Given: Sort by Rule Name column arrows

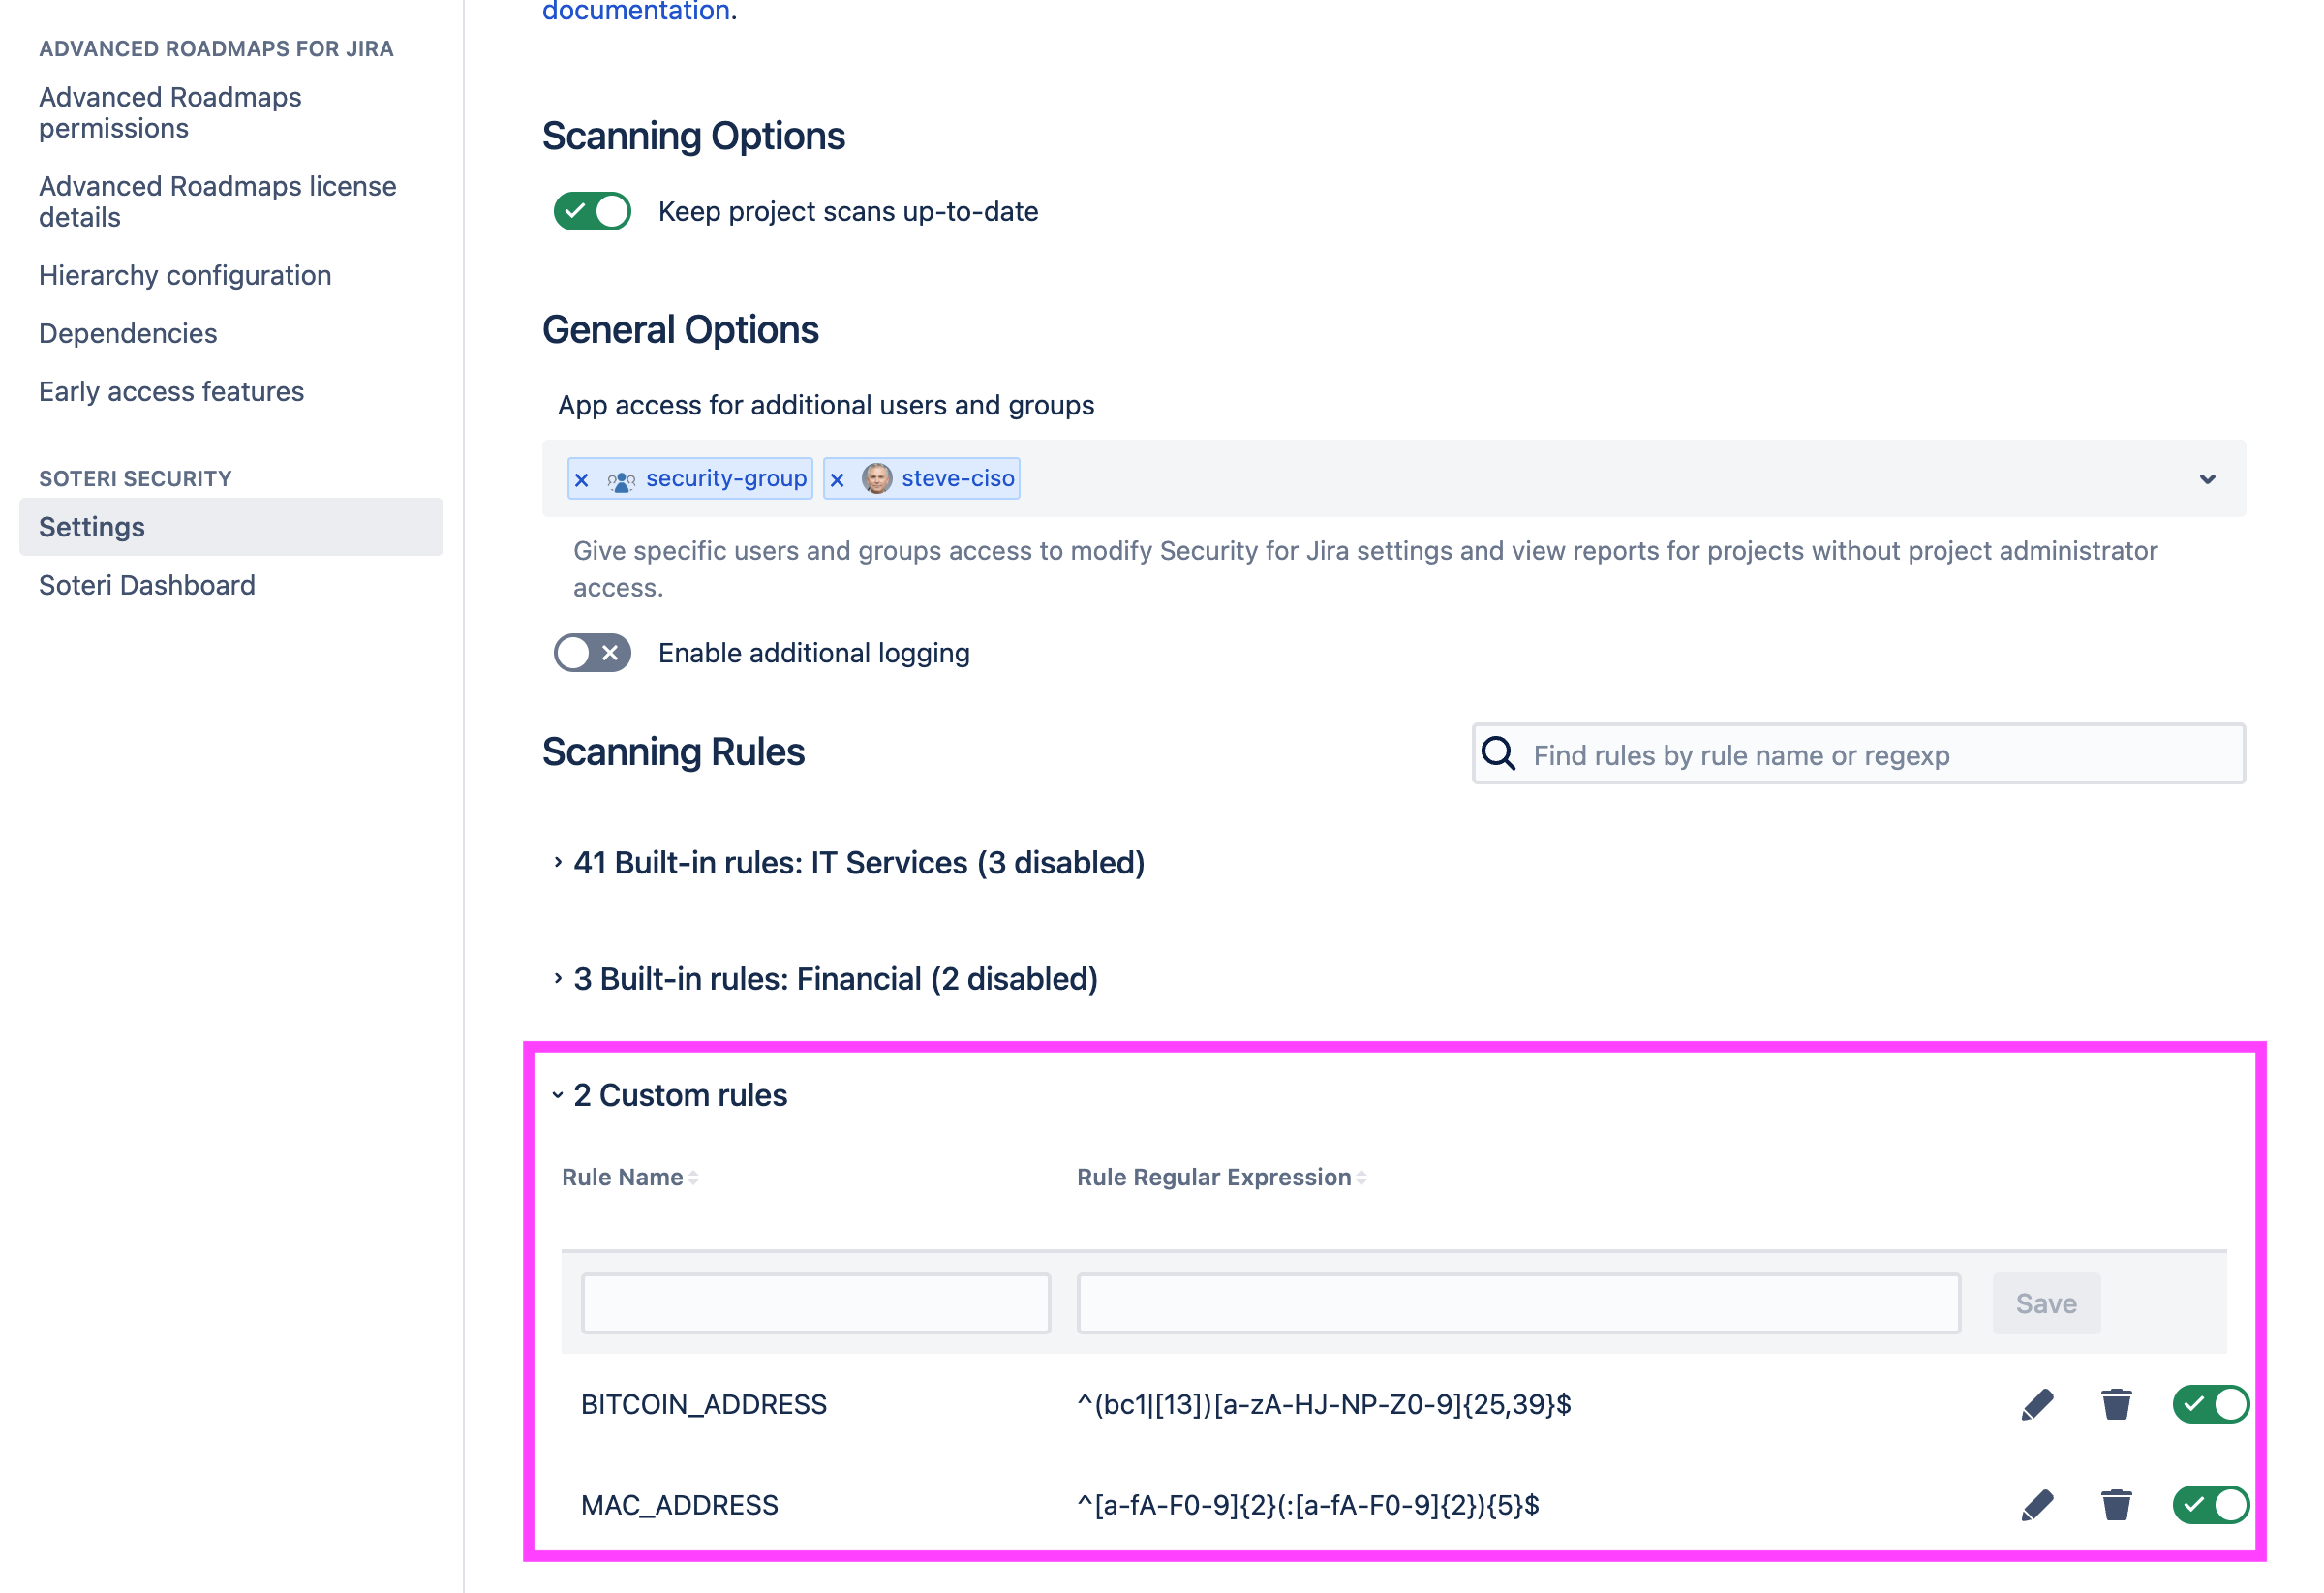Looking at the screenshot, I should (693, 1178).
